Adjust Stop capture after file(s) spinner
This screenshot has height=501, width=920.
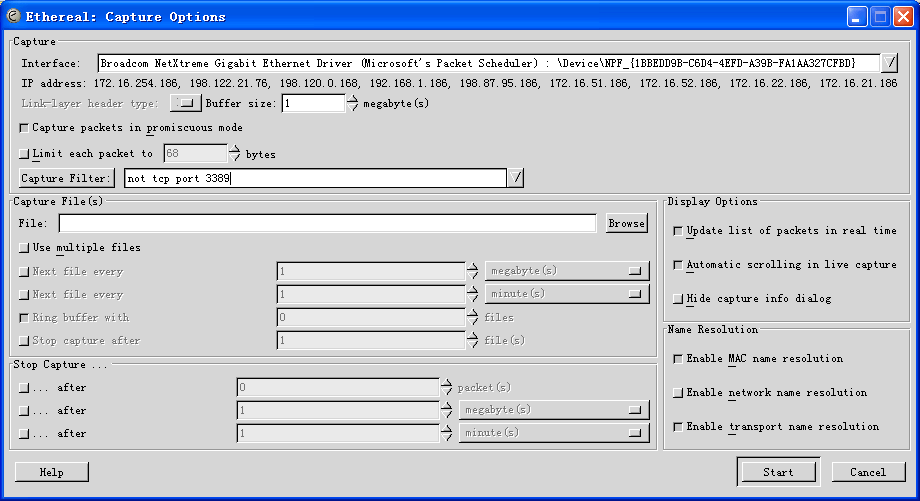473,340
